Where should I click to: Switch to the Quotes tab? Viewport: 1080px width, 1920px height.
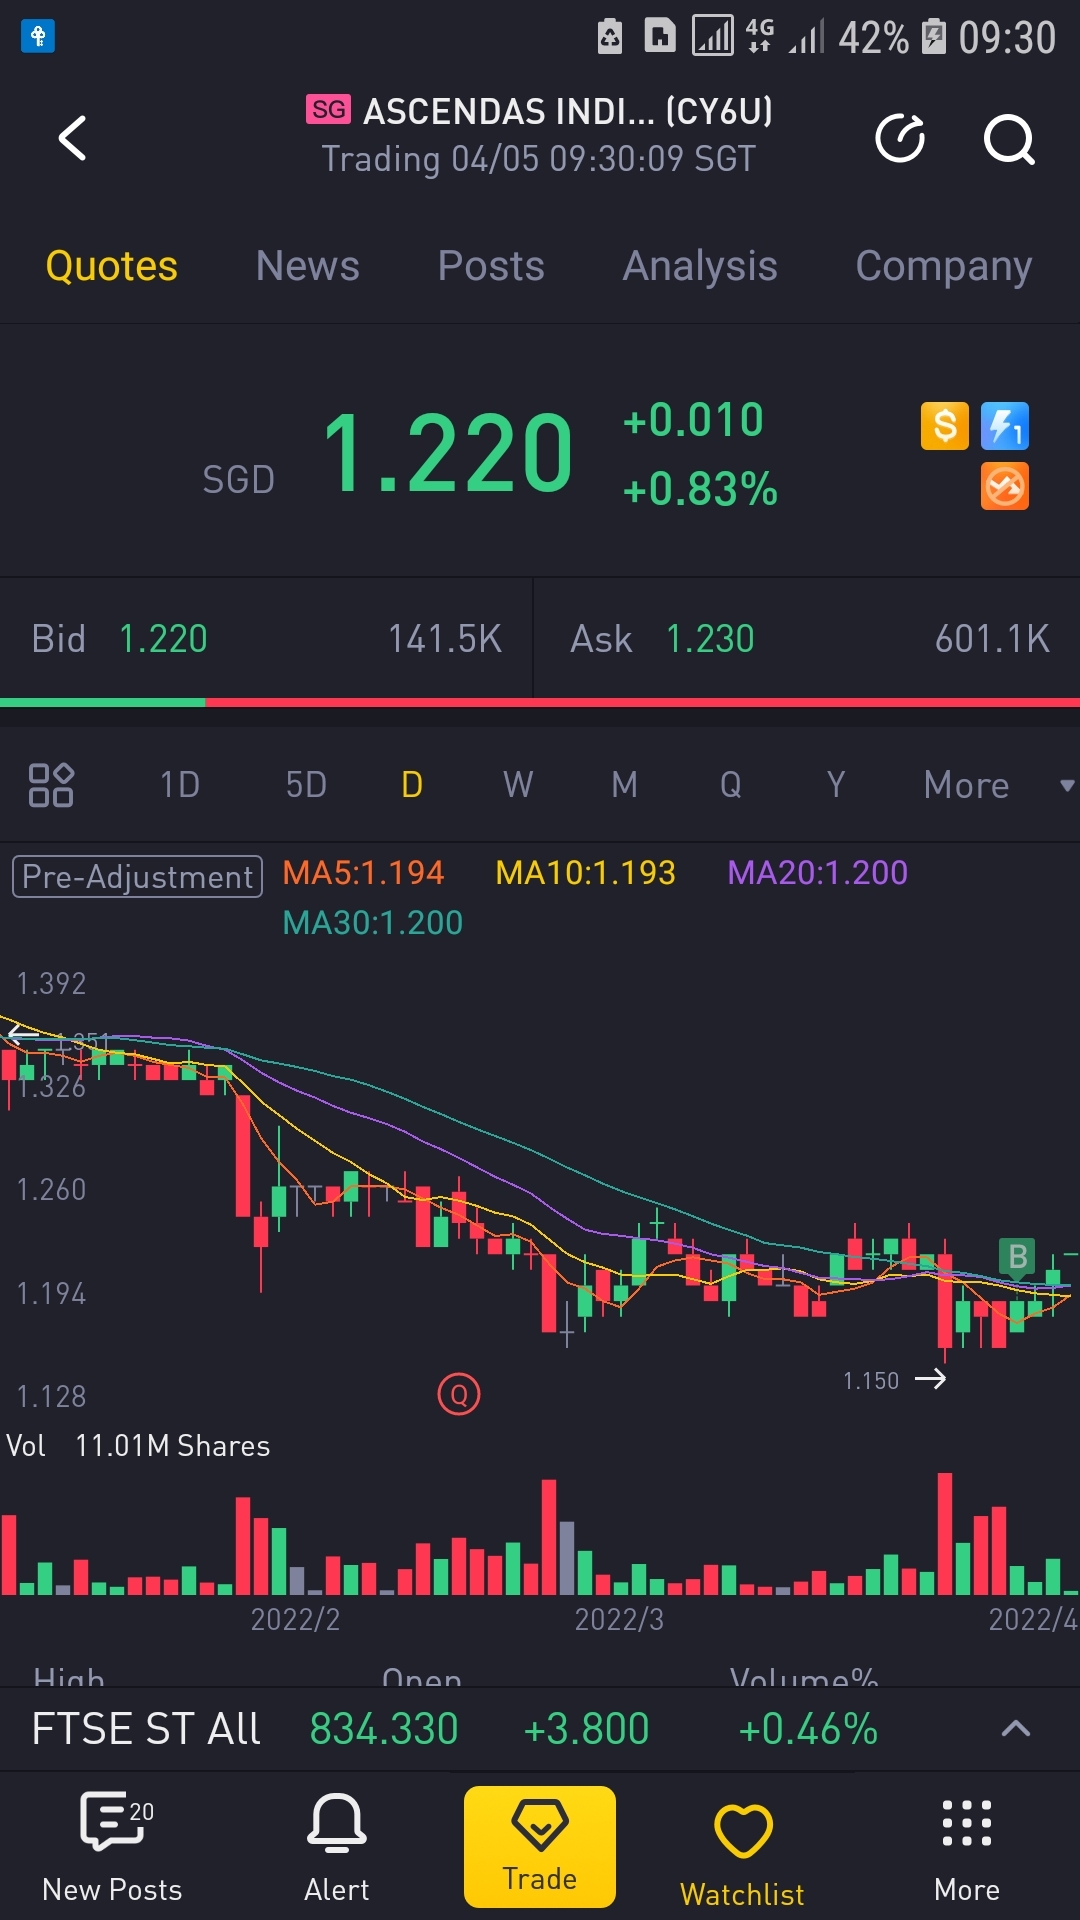click(112, 266)
